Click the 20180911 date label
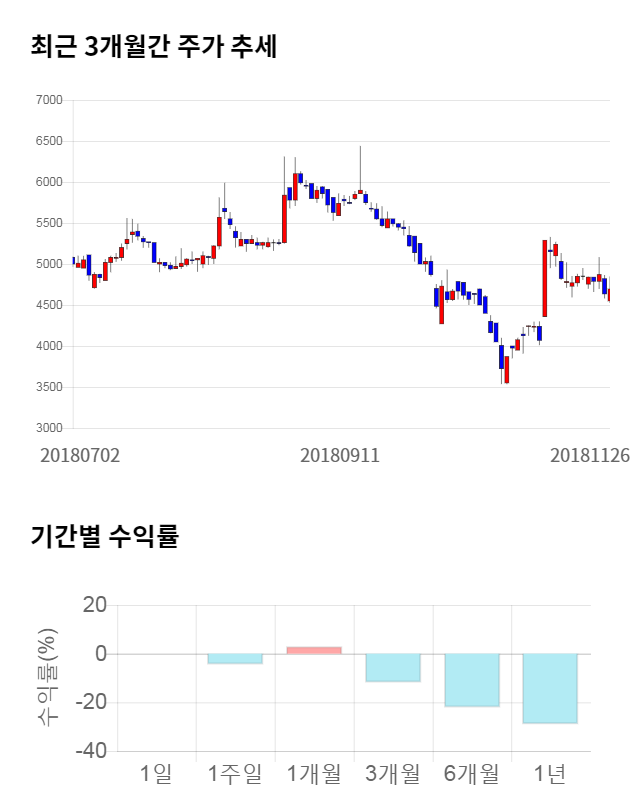Image resolution: width=640 pixels, height=810 pixels. (340, 455)
